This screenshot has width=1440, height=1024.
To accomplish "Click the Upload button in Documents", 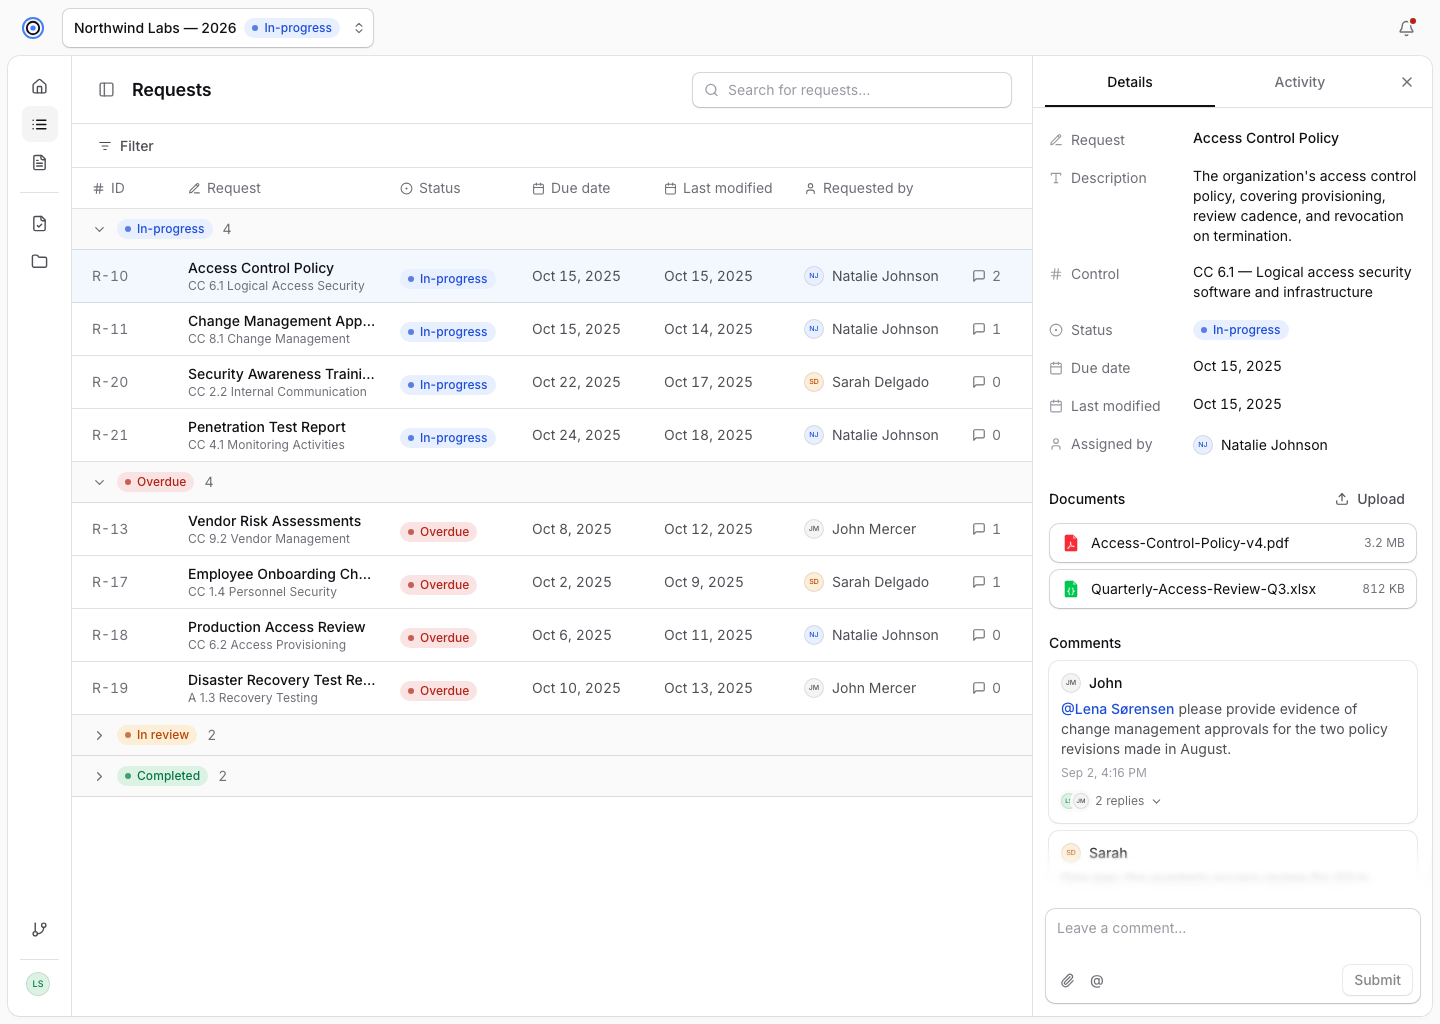I will (x=1370, y=499).
